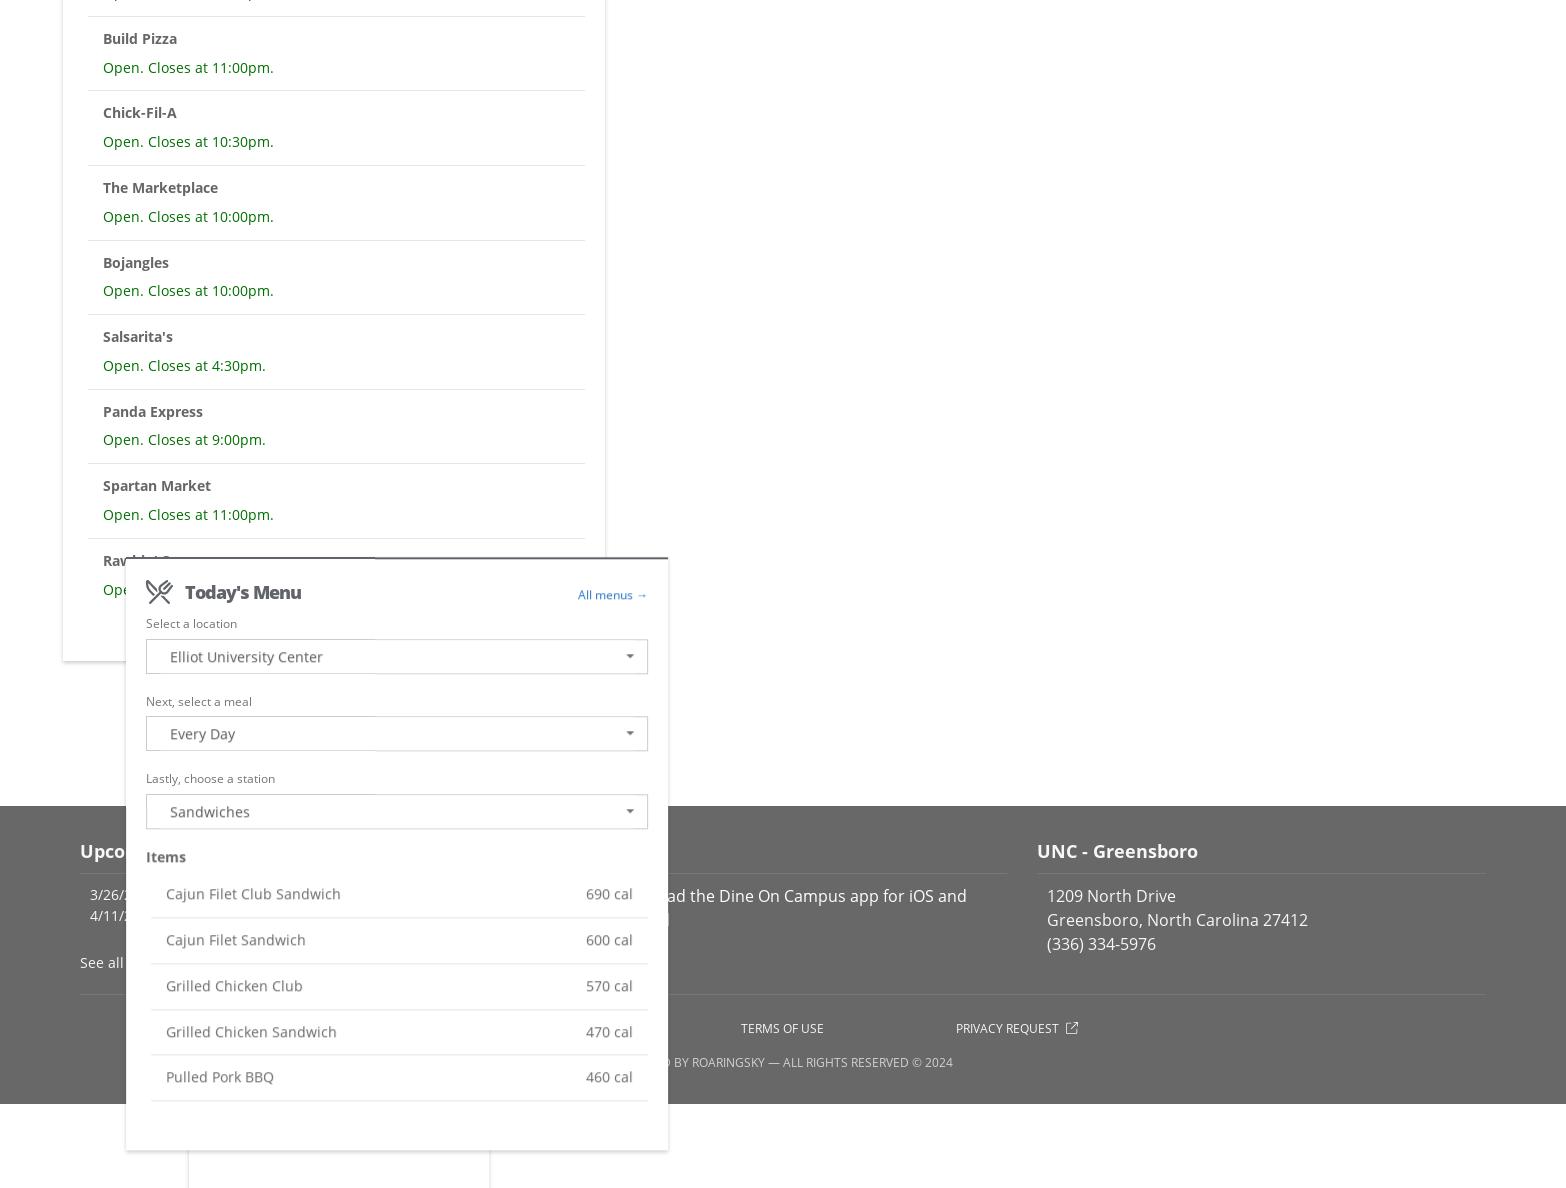This screenshot has width=1566, height=1188.
Task: Choose Grilled Chicken Club from items
Action: [234, 986]
